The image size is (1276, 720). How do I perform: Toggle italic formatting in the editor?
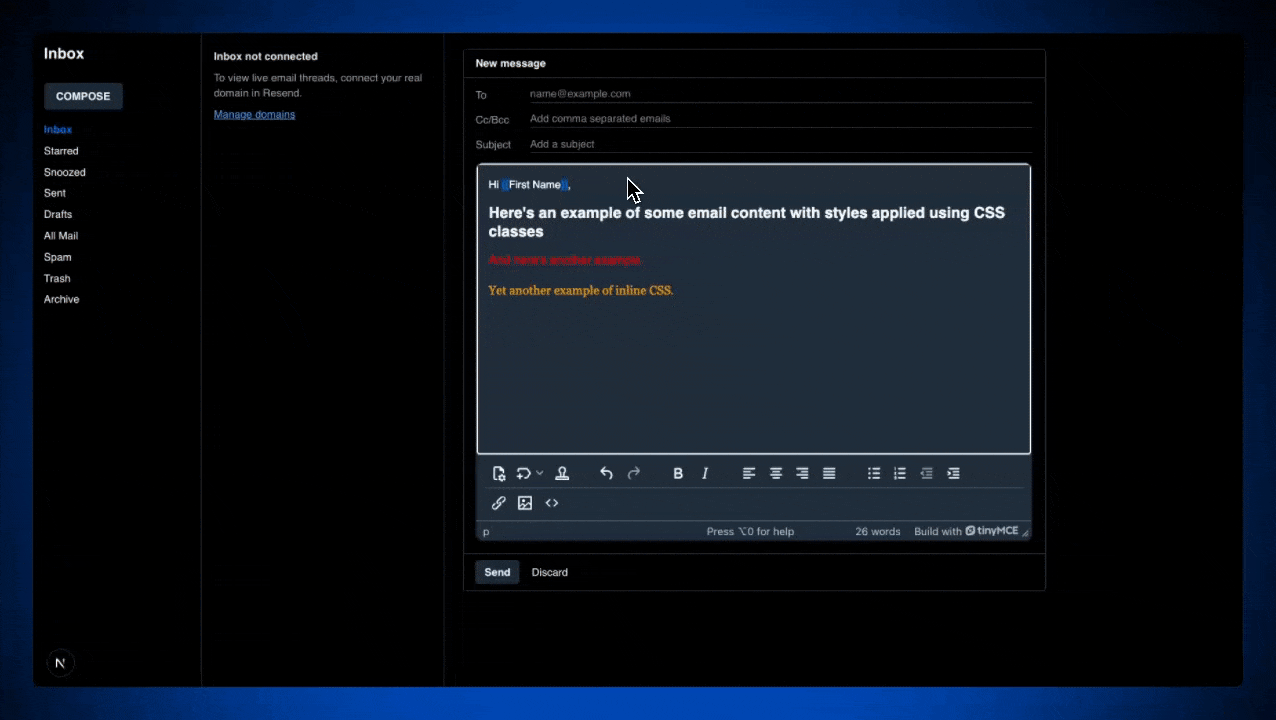click(x=704, y=473)
